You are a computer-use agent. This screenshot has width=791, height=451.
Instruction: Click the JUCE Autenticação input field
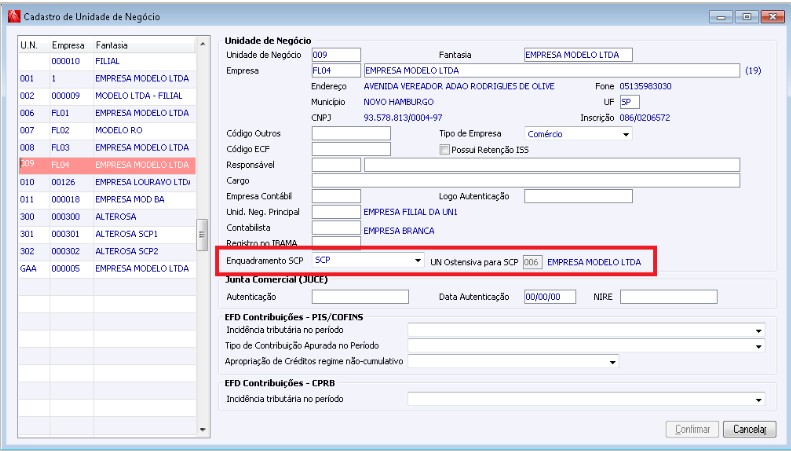tap(360, 297)
